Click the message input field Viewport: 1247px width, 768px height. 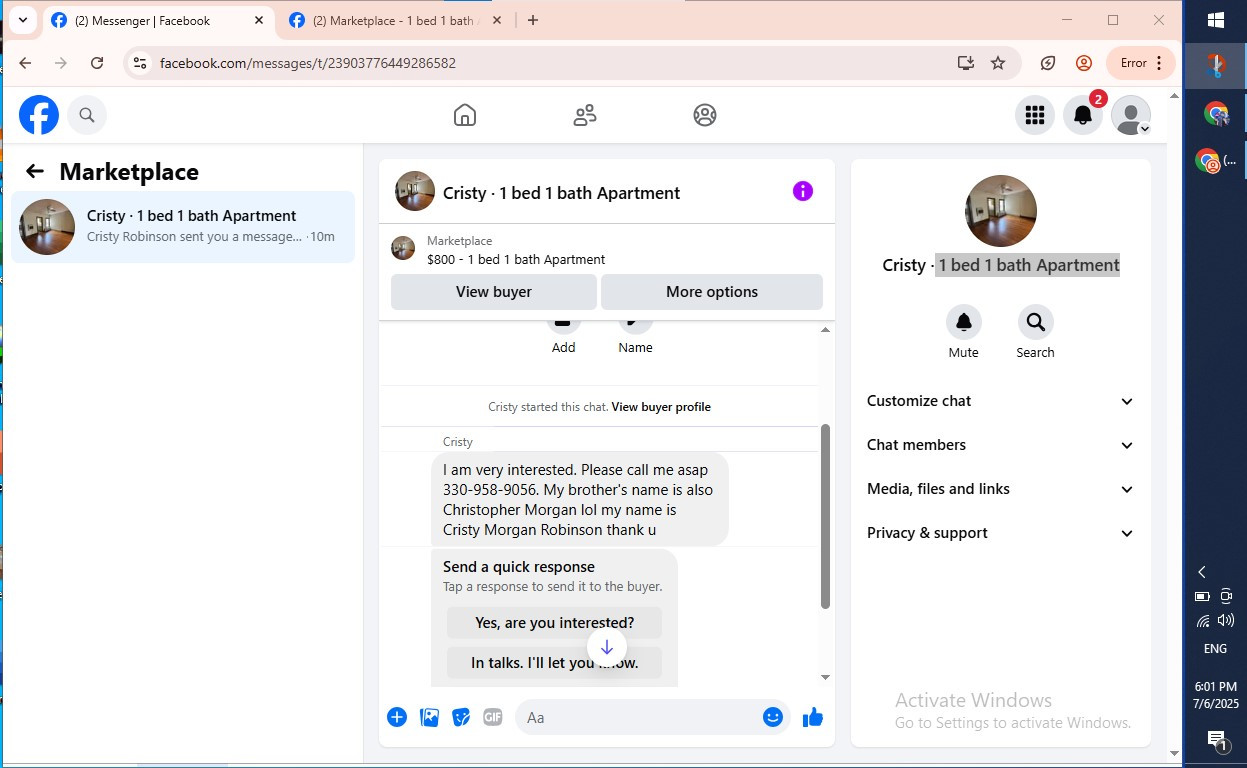(x=640, y=717)
